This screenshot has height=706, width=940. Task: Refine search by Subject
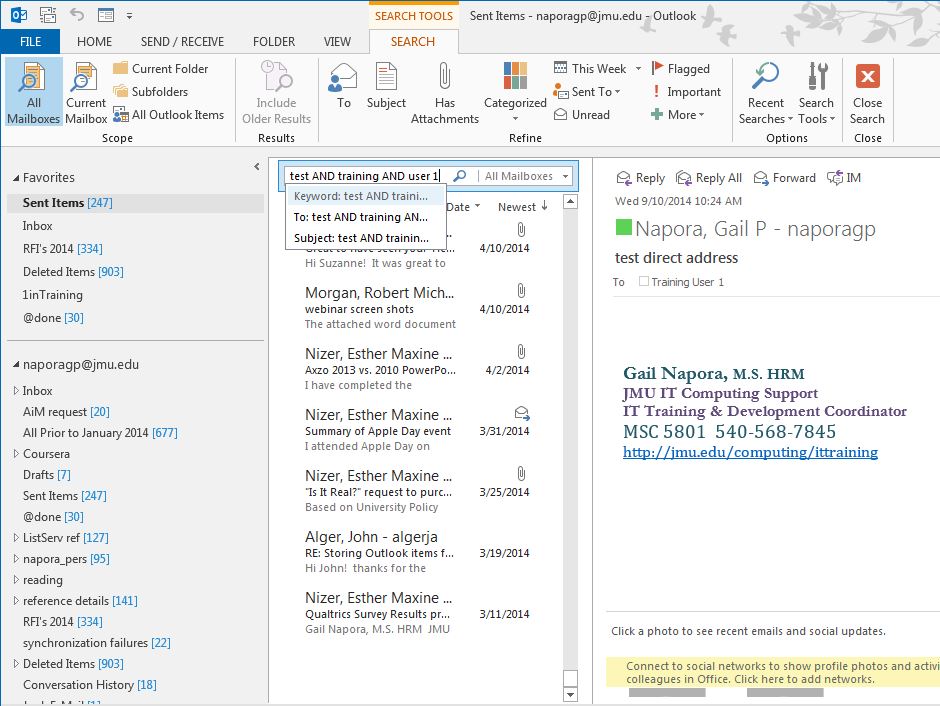386,87
